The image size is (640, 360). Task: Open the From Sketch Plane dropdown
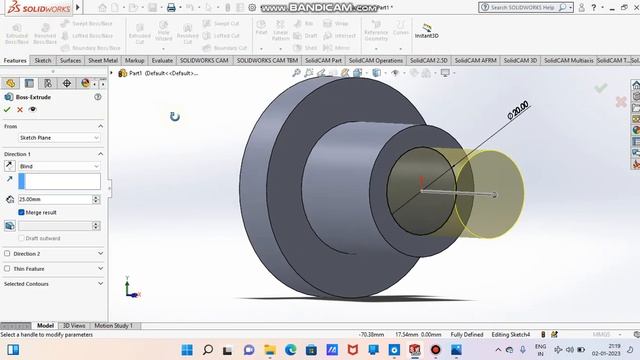coord(59,138)
